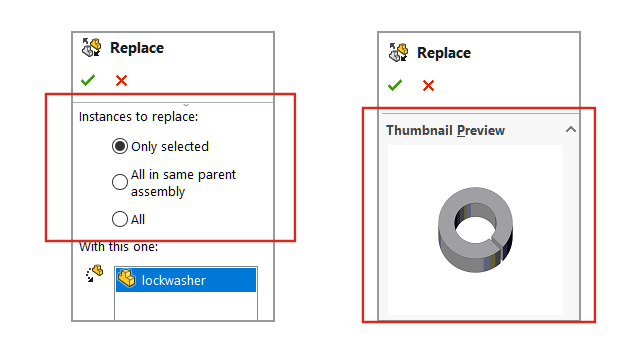The width and height of the screenshot is (640, 360).
Task: Collapse the Thumbnail Preview section with the chevron
Action: (571, 130)
